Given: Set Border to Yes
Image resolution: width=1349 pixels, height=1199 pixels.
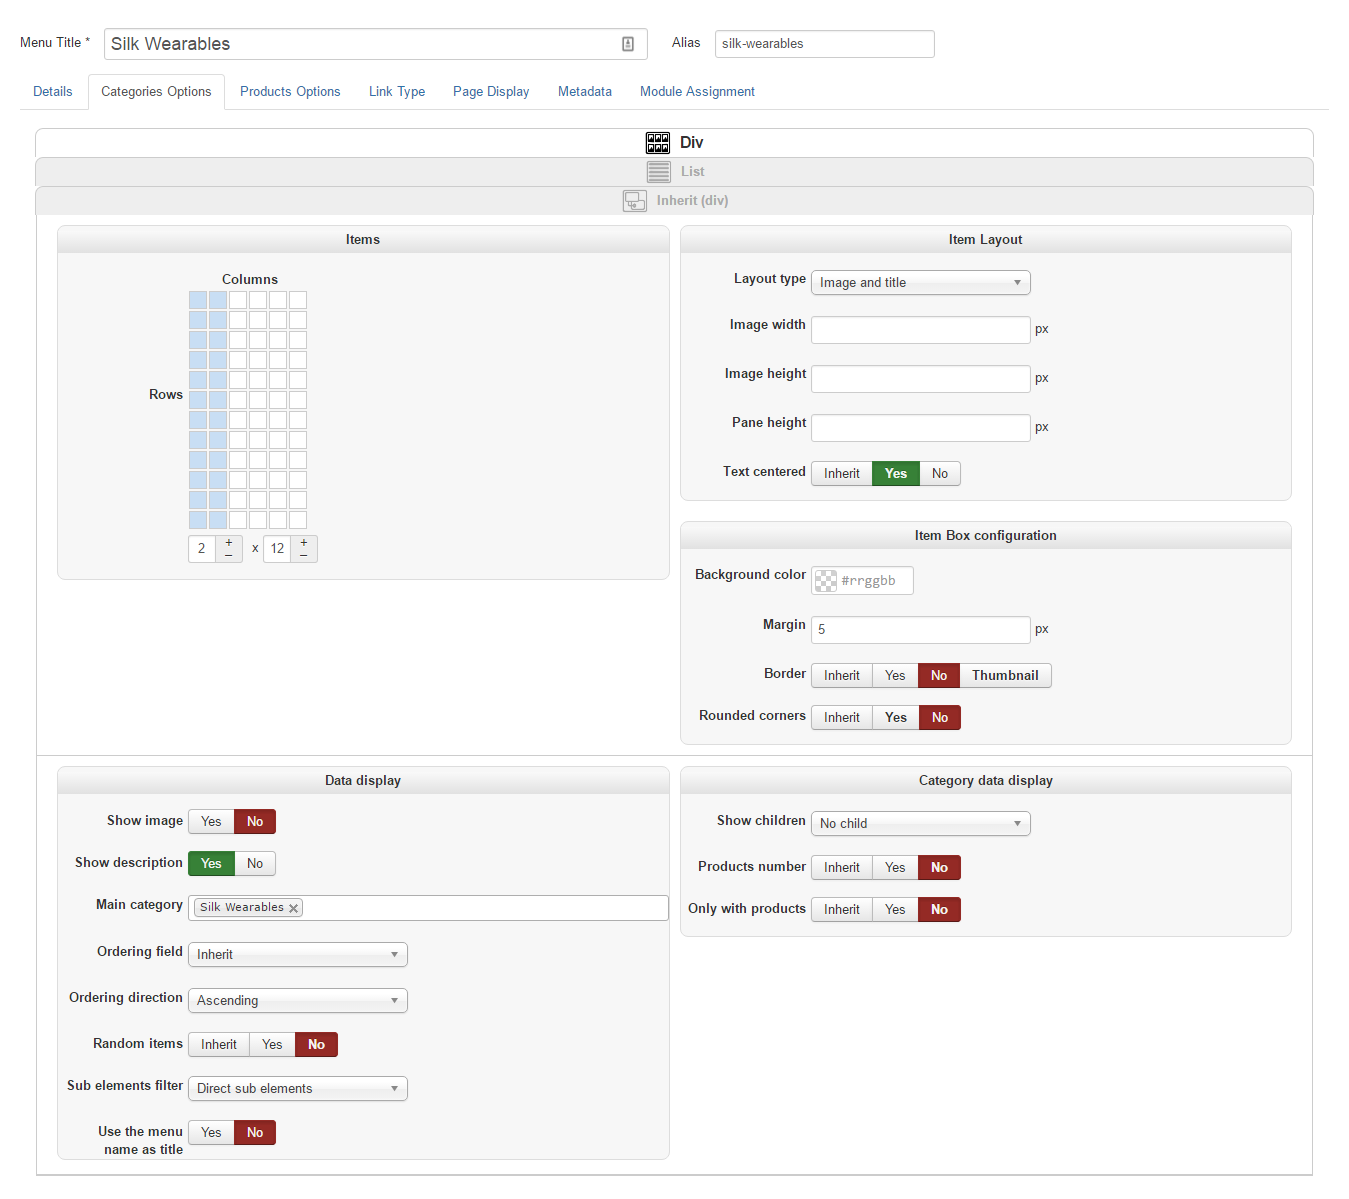Looking at the screenshot, I should click(895, 676).
